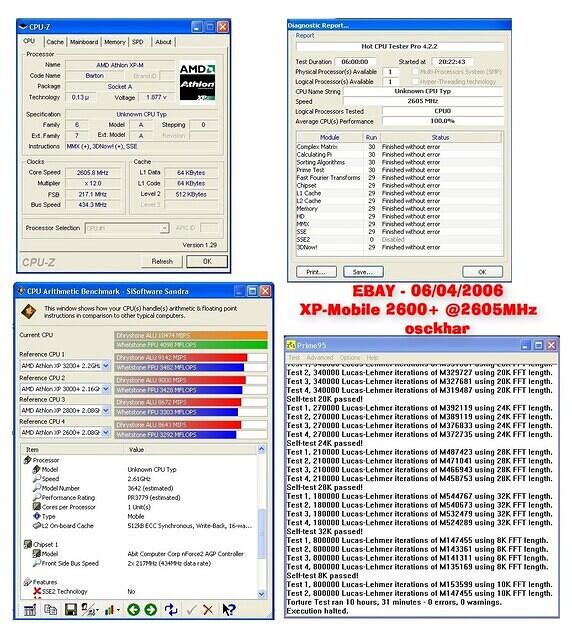Viewport: 572px width, 640px height.
Task: Select the Front Side Bus Speed row in Sandra
Action: point(139,563)
